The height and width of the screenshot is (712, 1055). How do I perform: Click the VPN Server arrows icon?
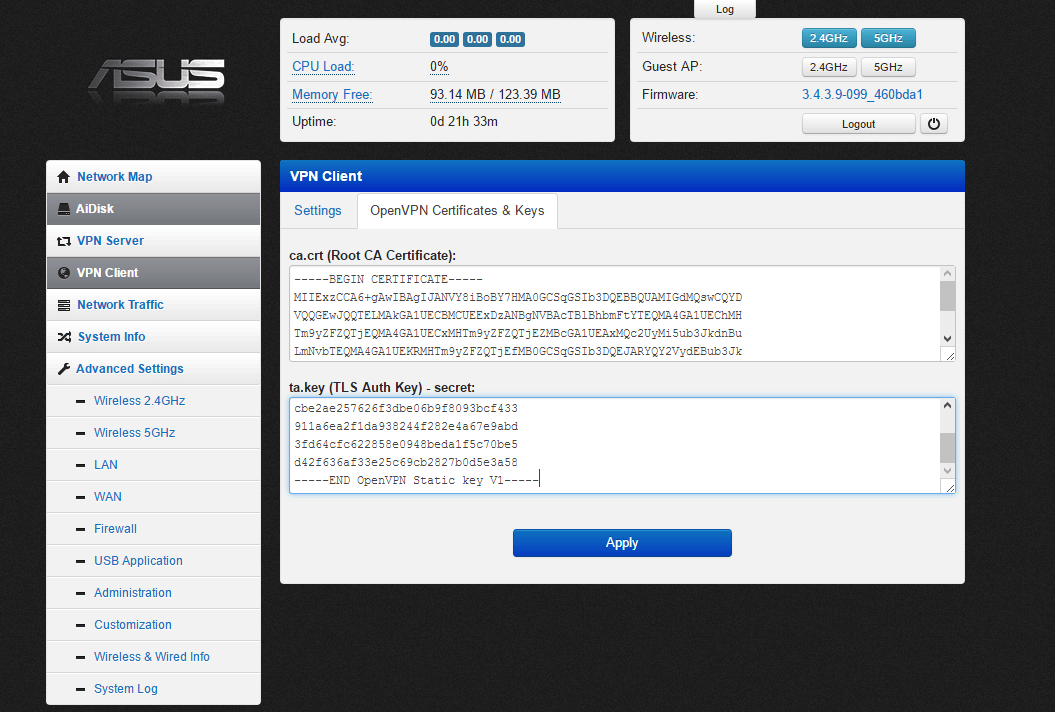click(64, 241)
